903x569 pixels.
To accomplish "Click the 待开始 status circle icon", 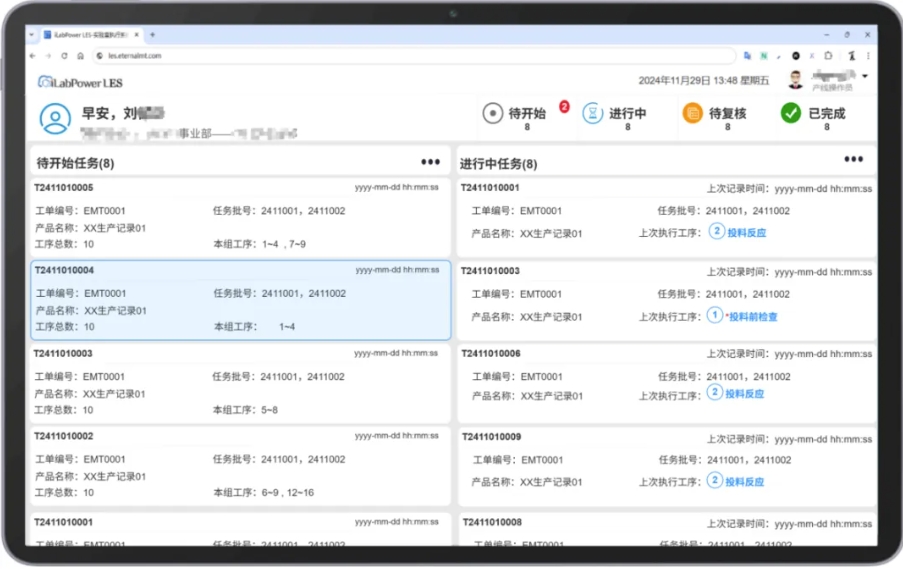I will tap(492, 113).
